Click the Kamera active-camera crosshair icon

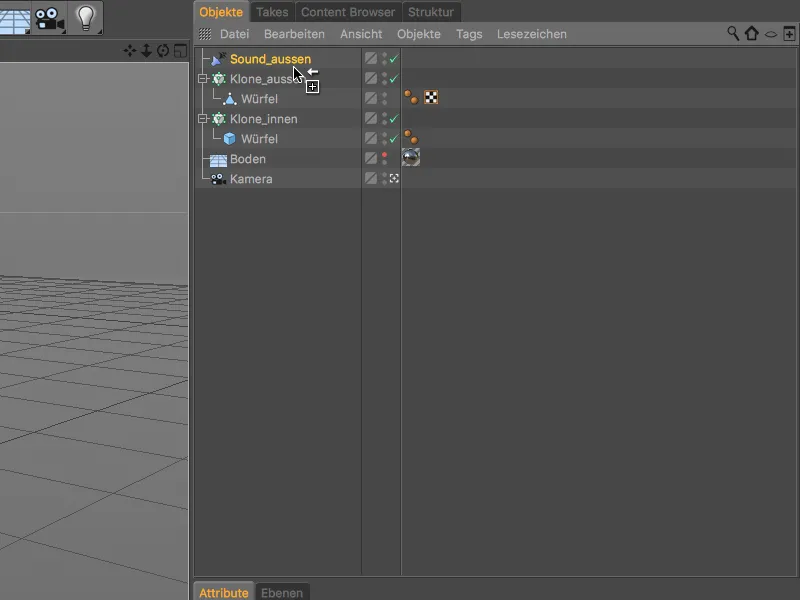pyautogui.click(x=394, y=179)
